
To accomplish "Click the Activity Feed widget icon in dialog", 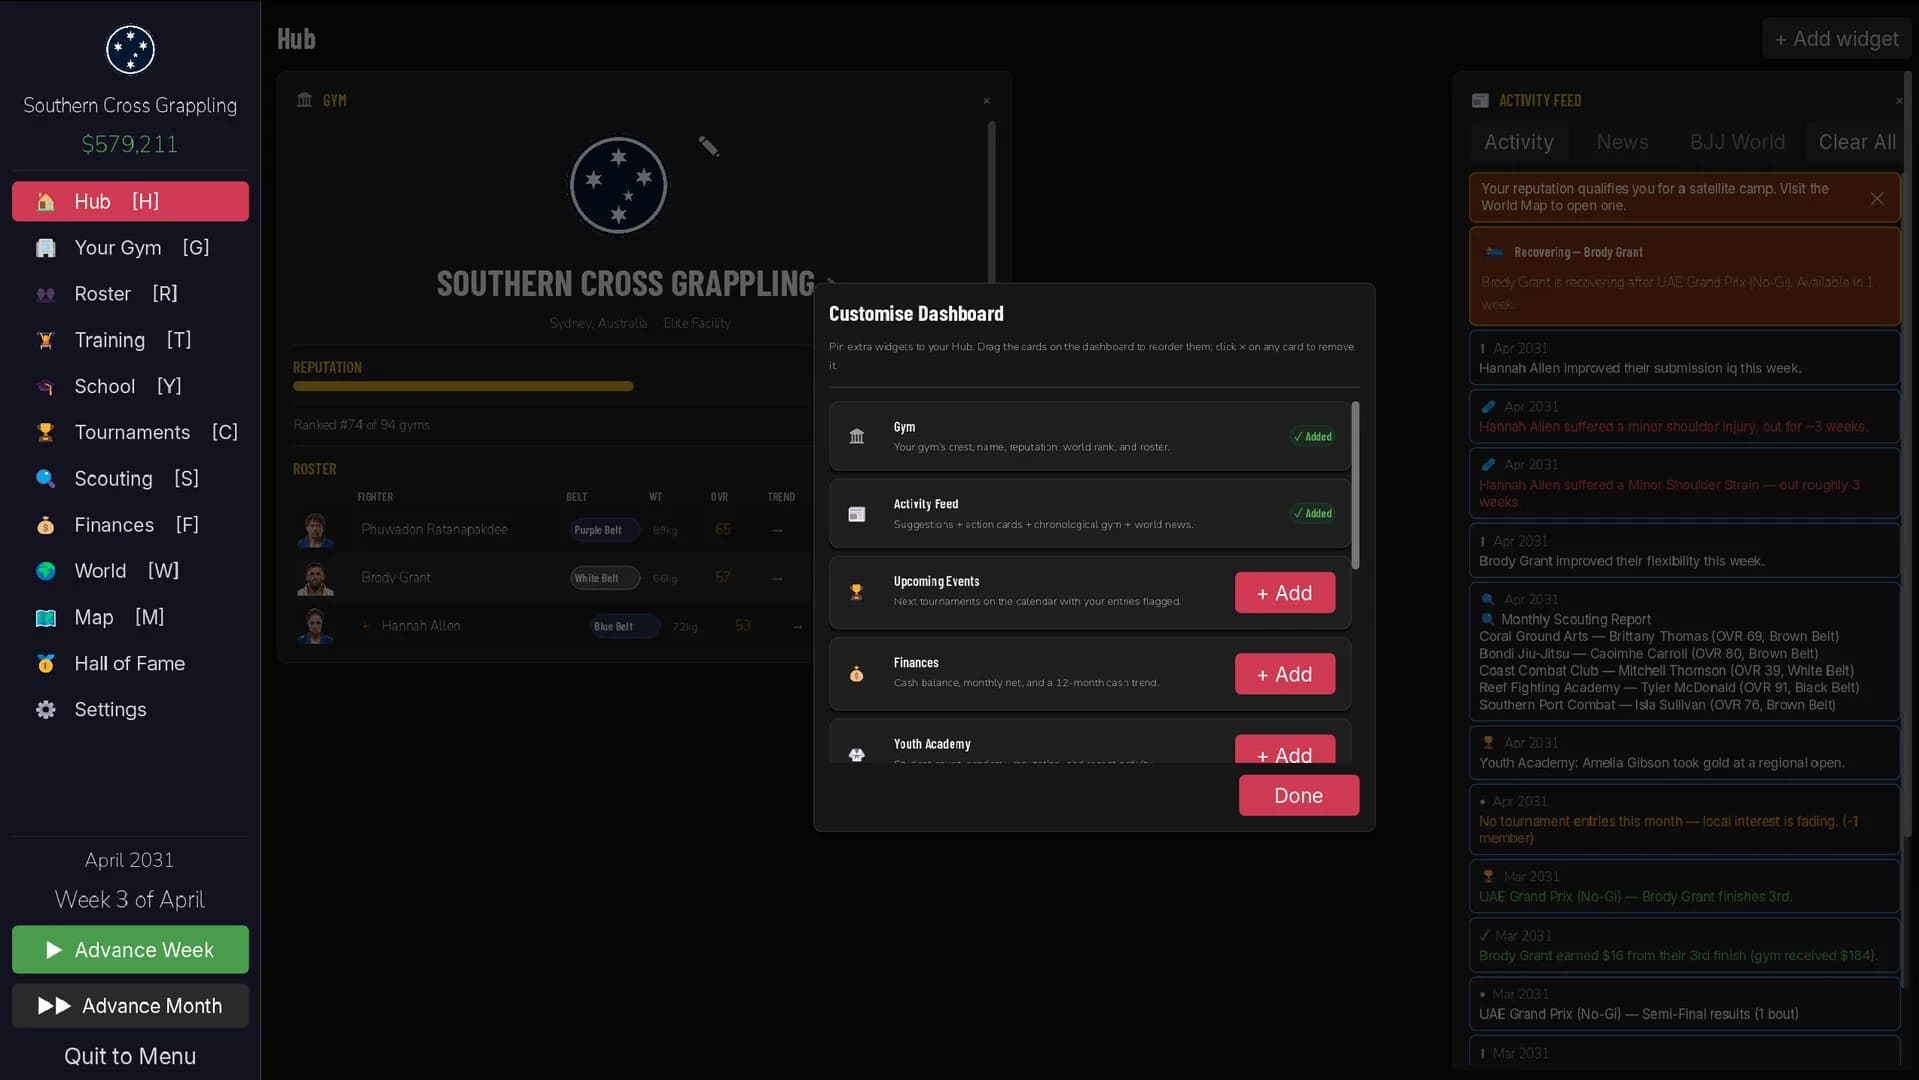I will click(x=856, y=514).
